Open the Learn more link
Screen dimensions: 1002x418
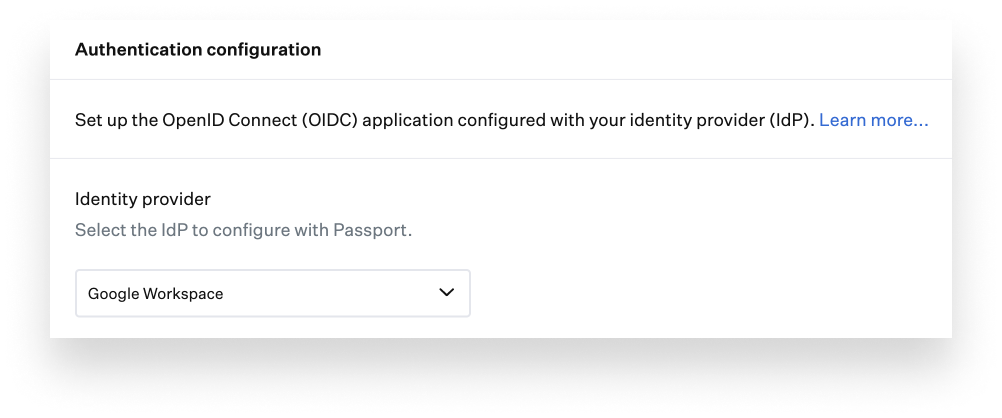(873, 120)
